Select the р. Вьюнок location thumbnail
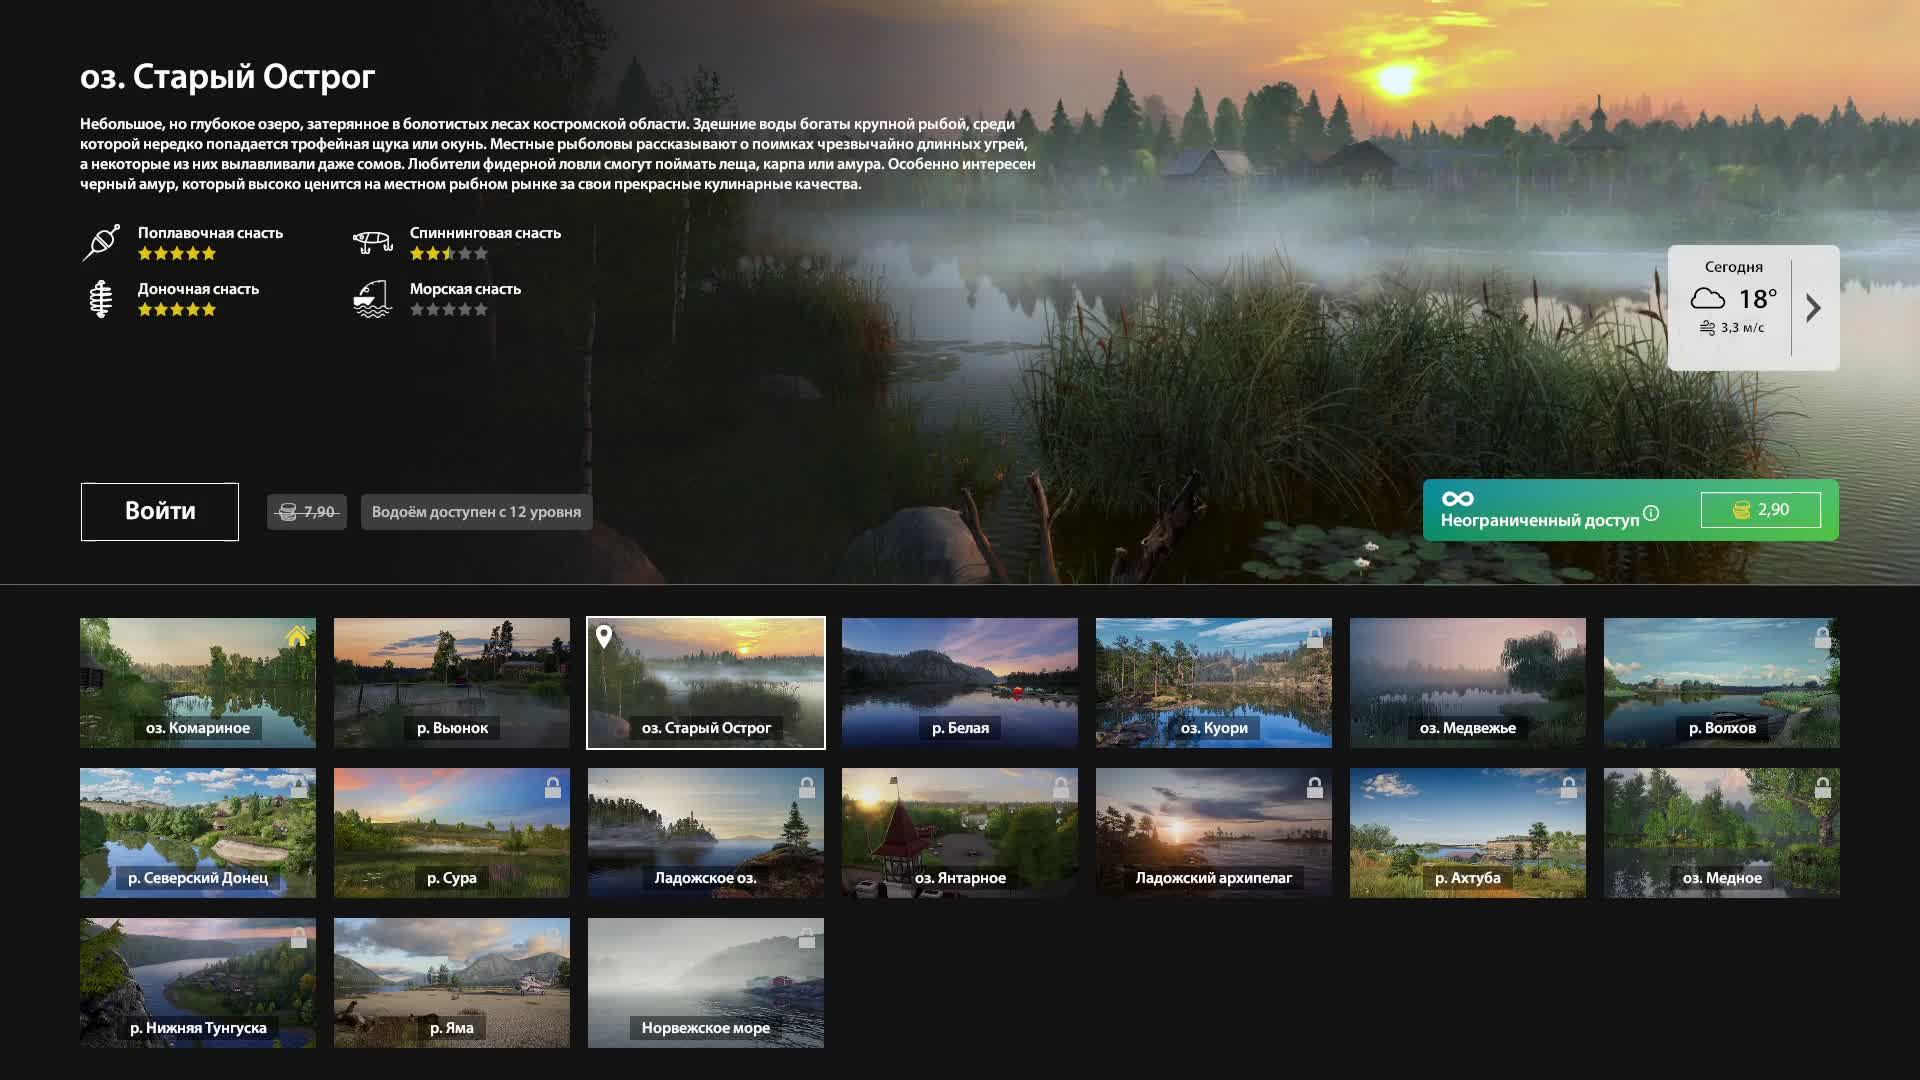The image size is (1920, 1080). tap(452, 683)
